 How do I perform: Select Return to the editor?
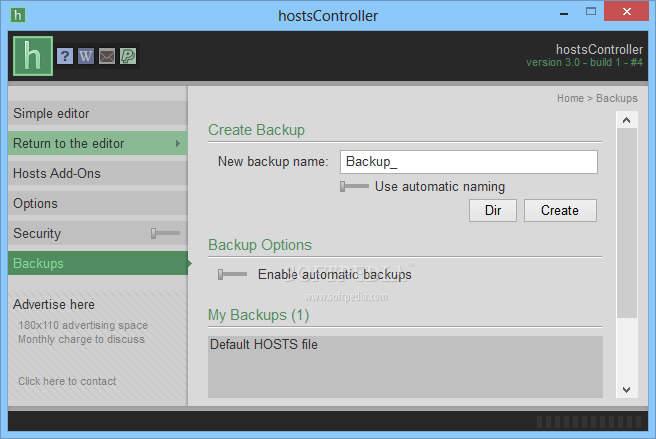tap(97, 144)
